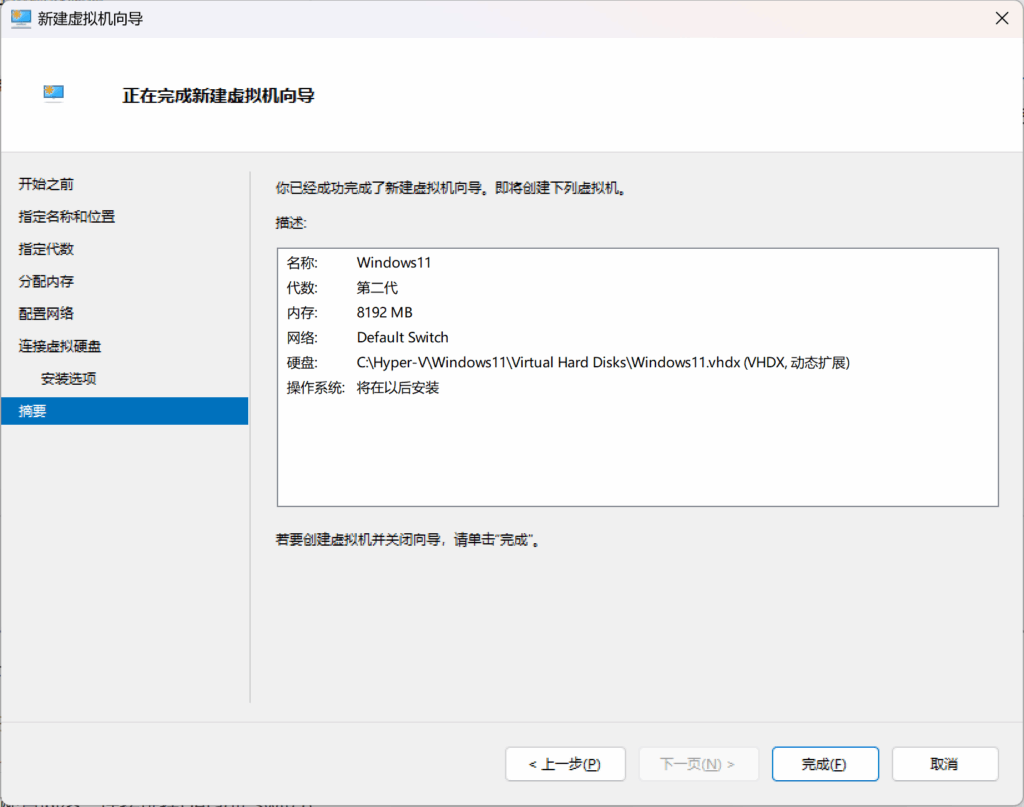Open the 连接虚拟硬盘 step

(60, 346)
